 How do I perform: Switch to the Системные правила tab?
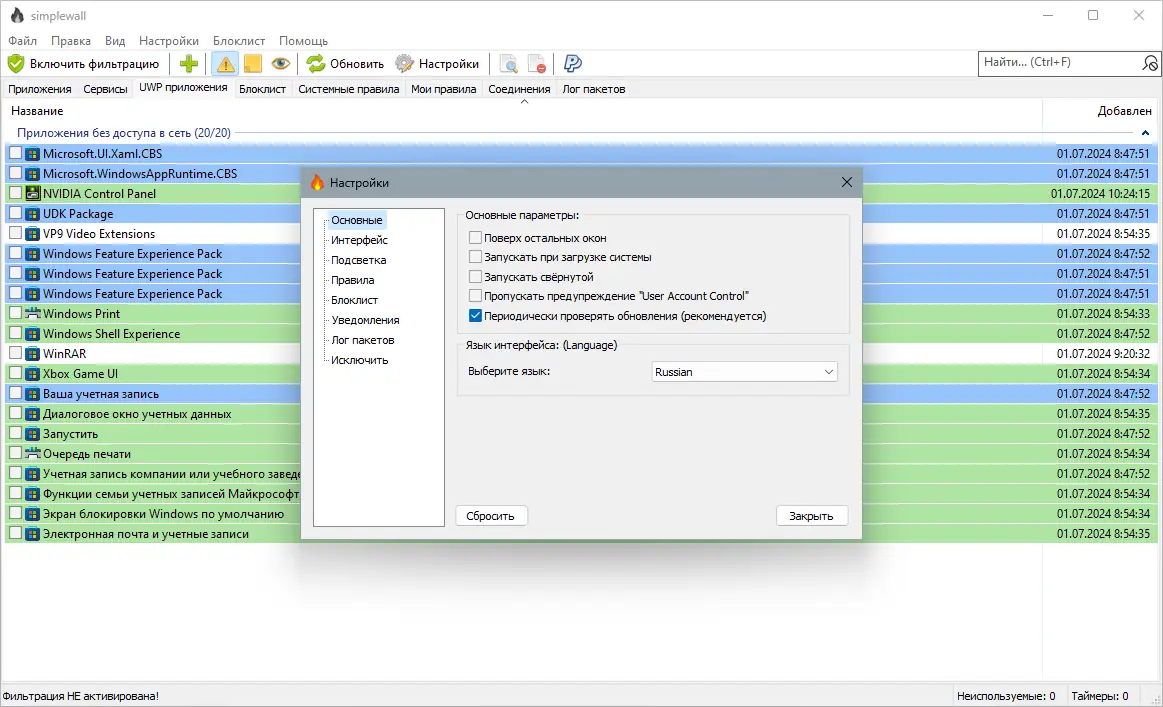coord(349,89)
